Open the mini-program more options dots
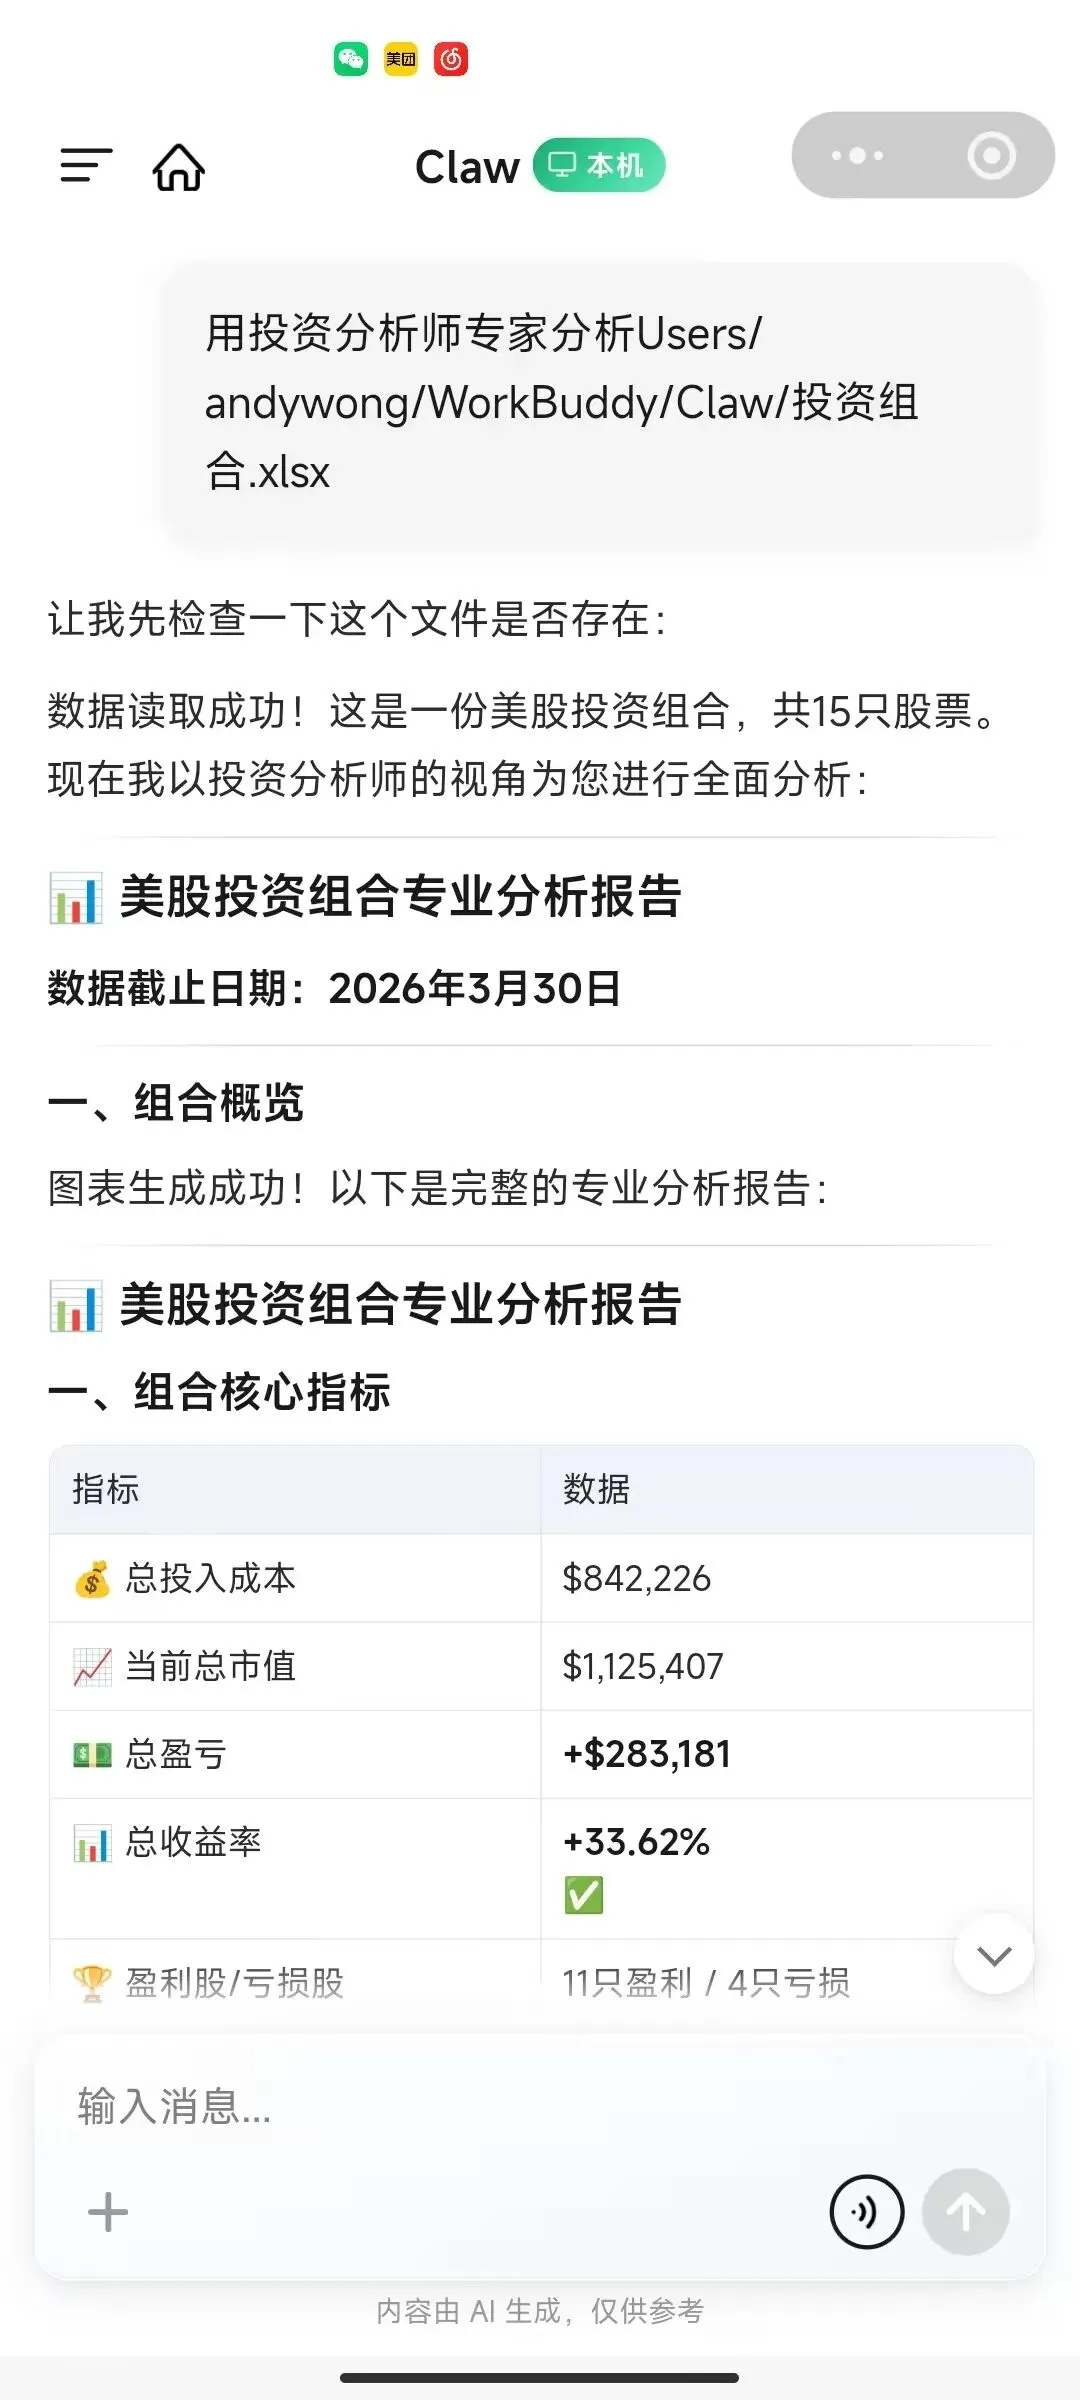1080x2400 pixels. pos(857,156)
